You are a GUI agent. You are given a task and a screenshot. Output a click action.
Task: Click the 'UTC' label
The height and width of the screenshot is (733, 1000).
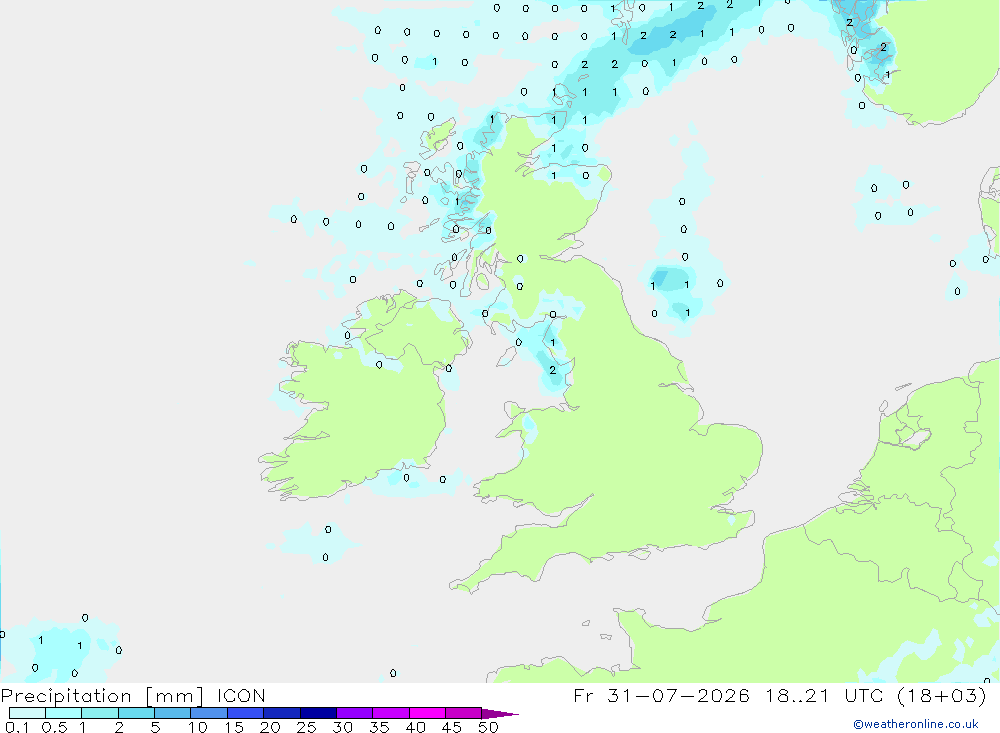[864, 695]
